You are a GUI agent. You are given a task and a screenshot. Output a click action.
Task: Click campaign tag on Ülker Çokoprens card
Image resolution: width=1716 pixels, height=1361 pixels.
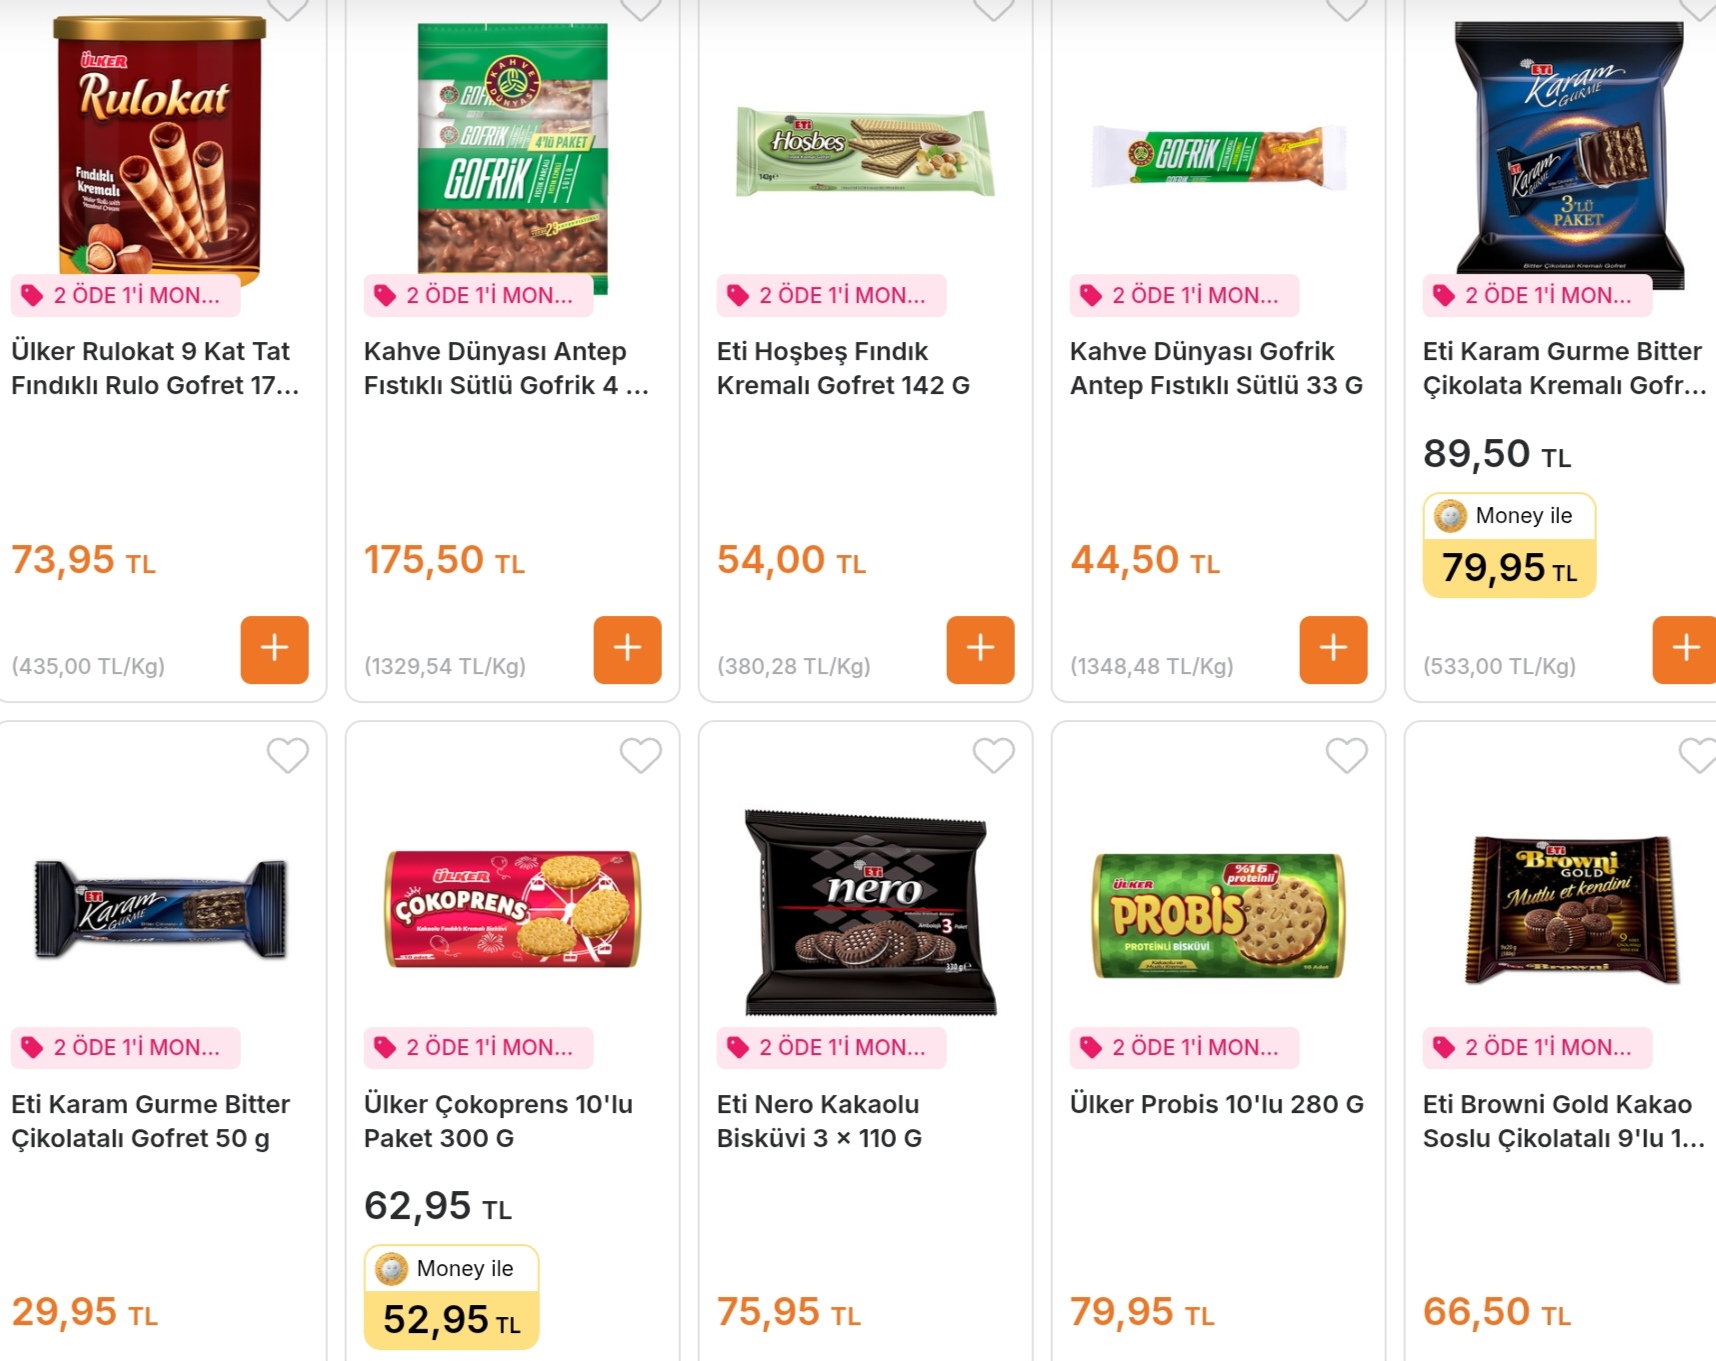point(479,1047)
